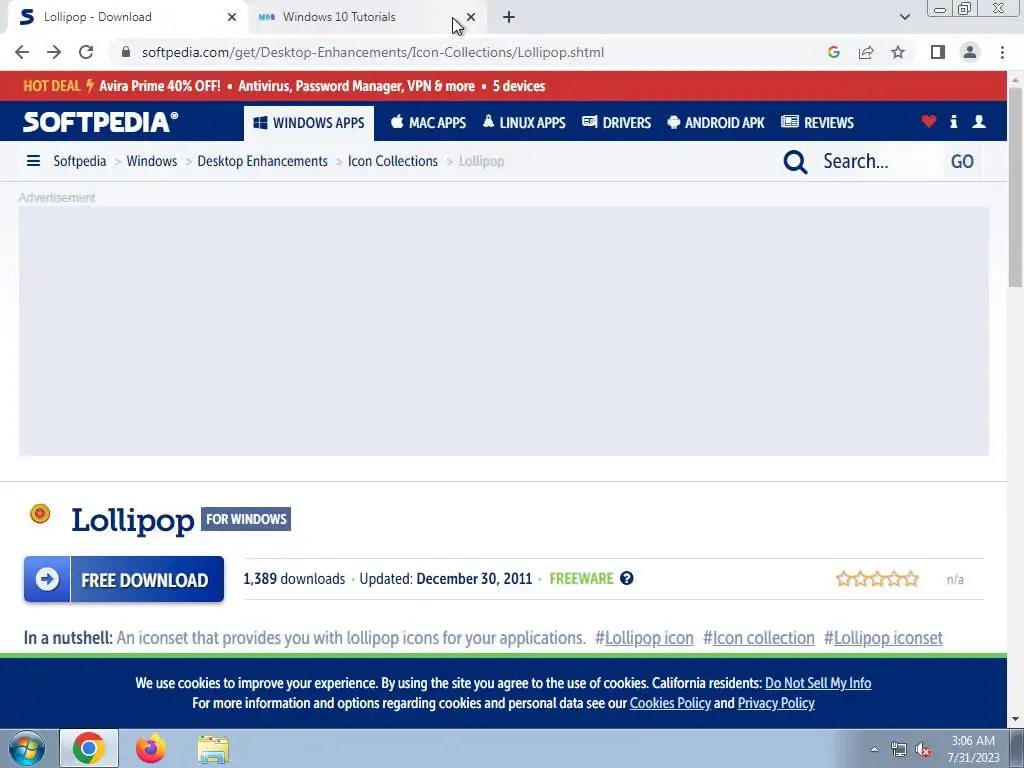Click the scrollbar down arrow
The height and width of the screenshot is (768, 1024).
point(1015,719)
